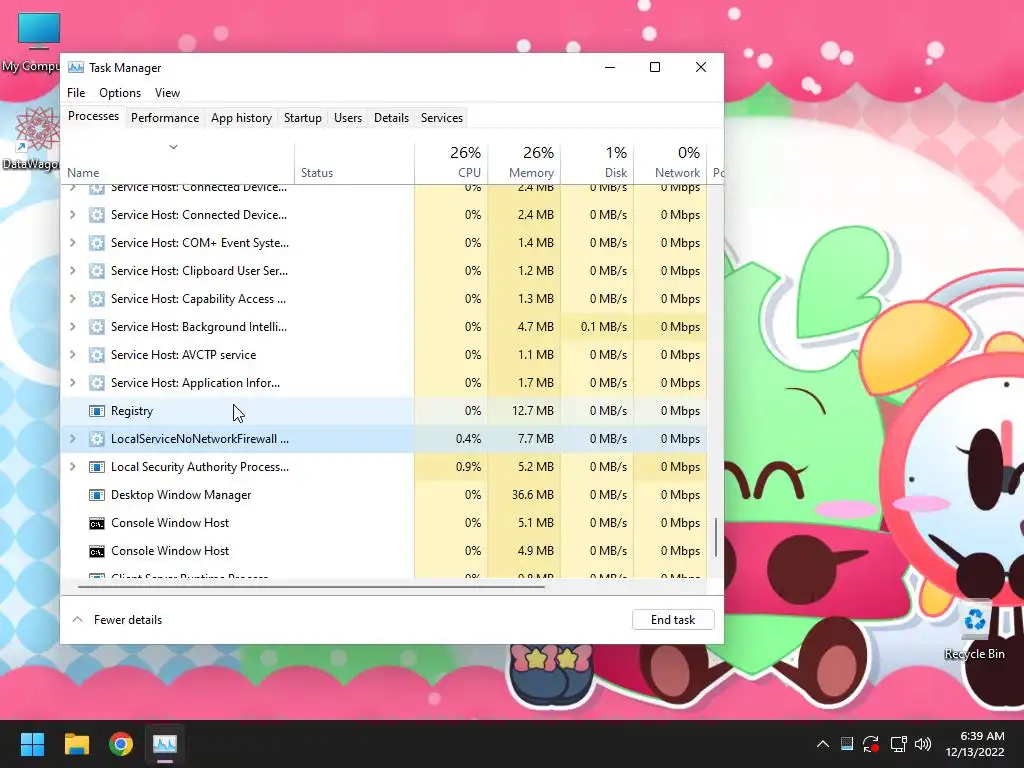The width and height of the screenshot is (1024, 768).
Task: Select the Console Window Host row at 4.9 MB
Action: [x=384, y=551]
